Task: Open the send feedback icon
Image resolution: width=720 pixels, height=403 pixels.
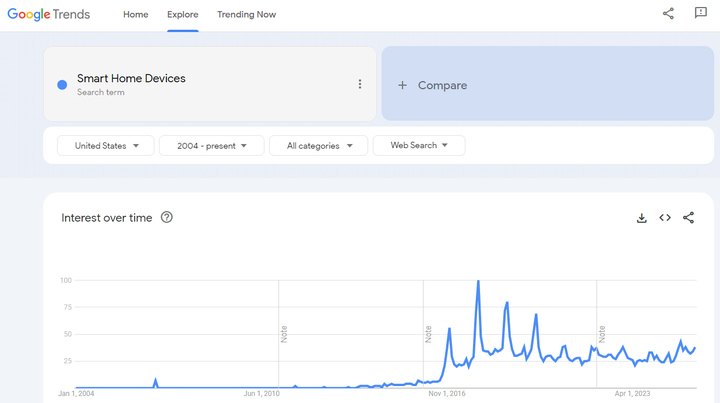Action: pos(700,14)
